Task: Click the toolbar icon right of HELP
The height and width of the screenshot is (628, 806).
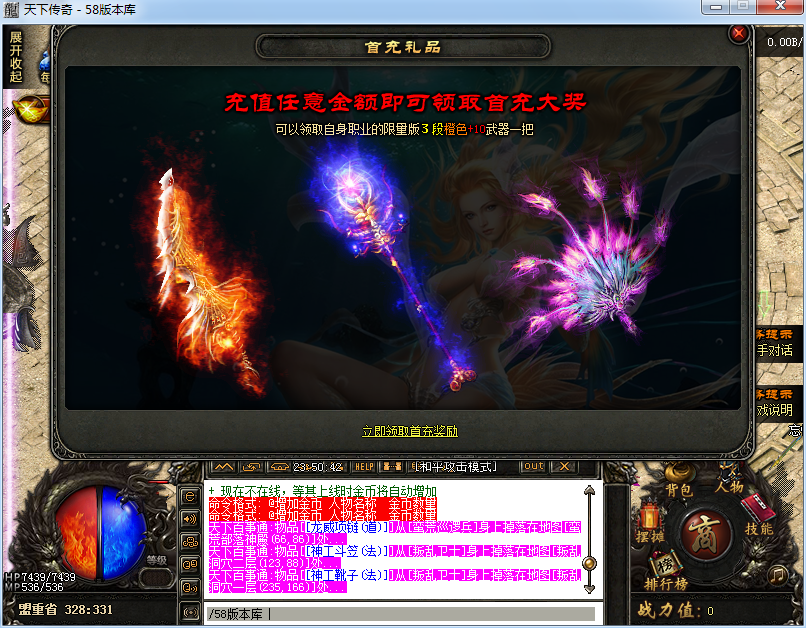Action: tap(392, 467)
